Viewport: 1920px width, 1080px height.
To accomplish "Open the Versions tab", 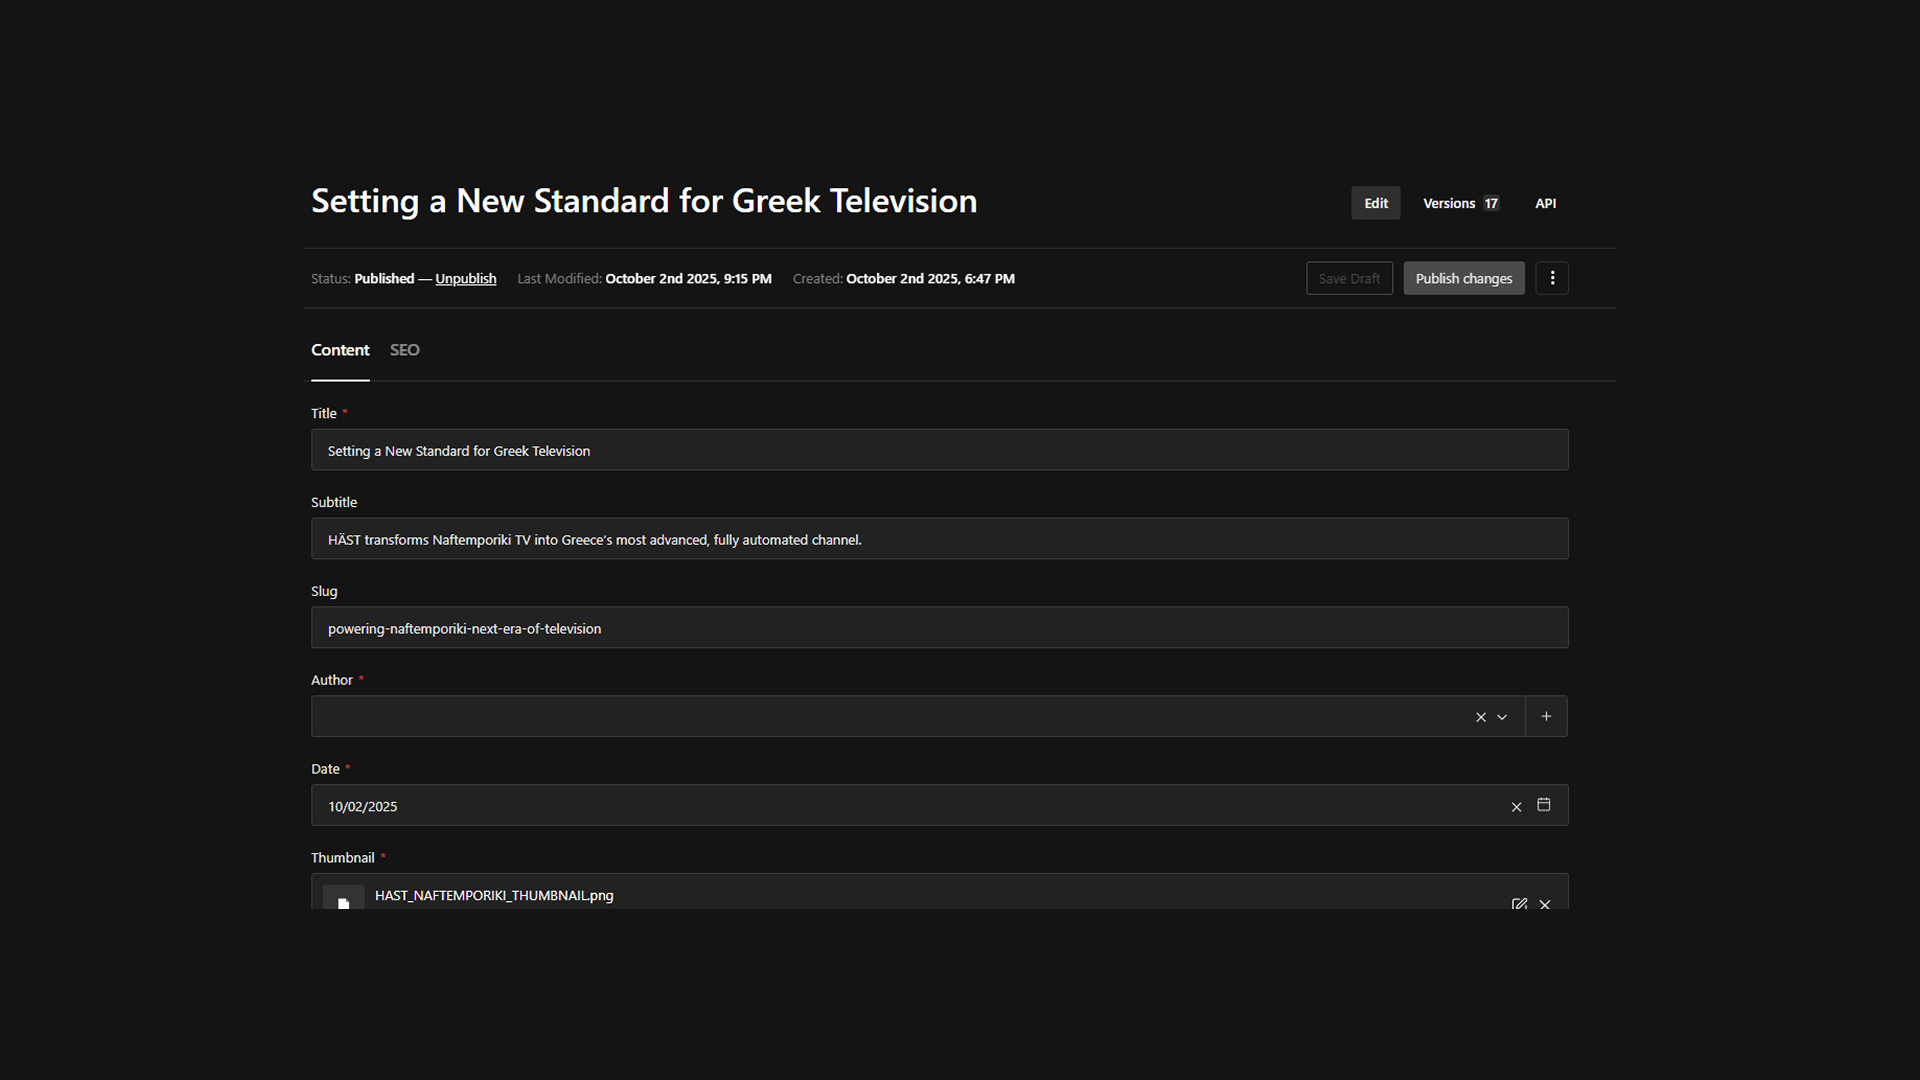I will click(1460, 203).
